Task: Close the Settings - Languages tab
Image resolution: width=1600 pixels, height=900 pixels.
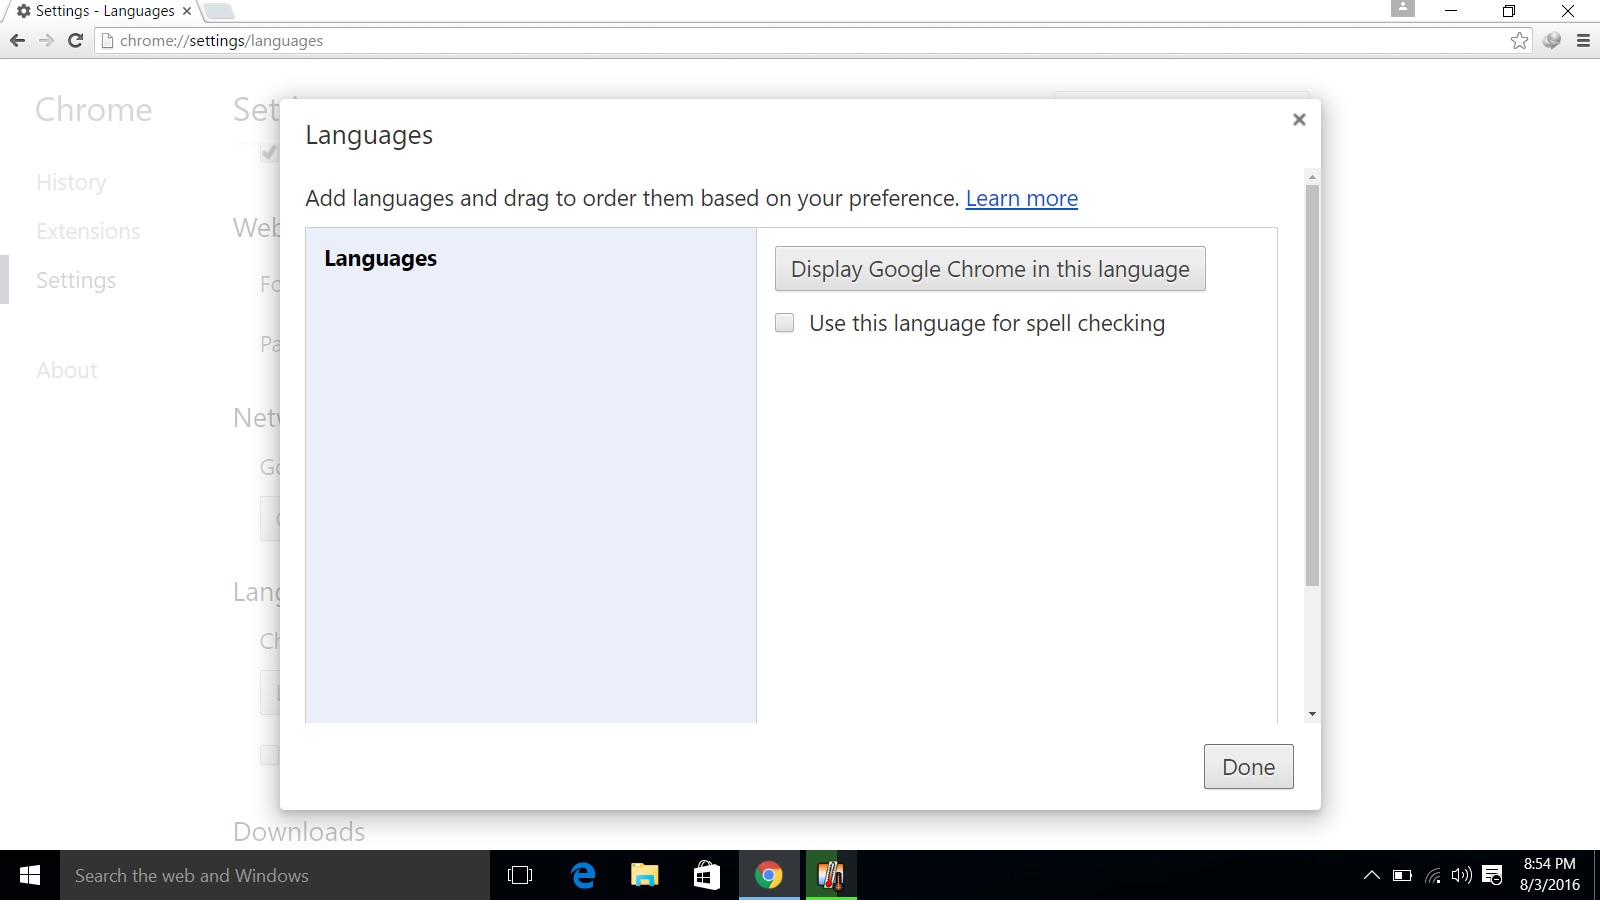Action: (x=187, y=11)
